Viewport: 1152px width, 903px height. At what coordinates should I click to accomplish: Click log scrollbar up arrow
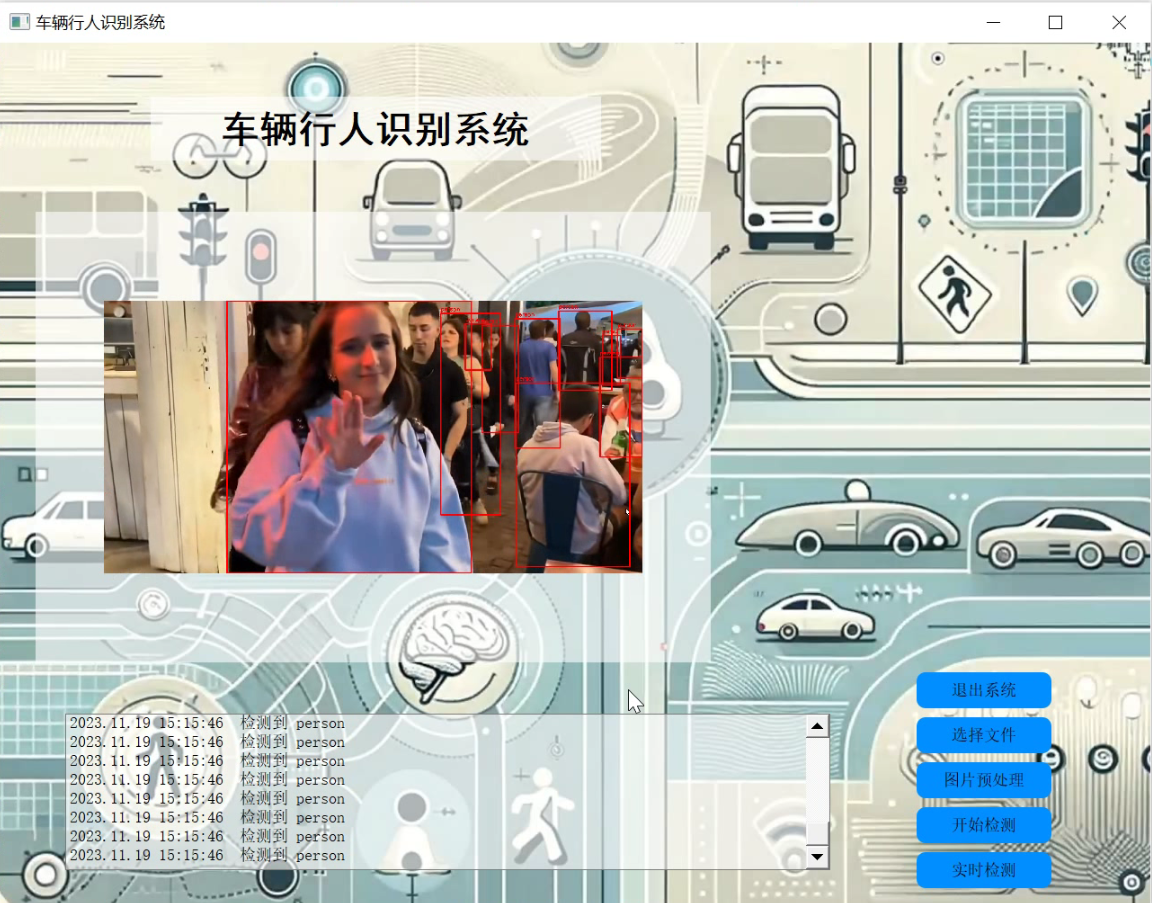(x=816, y=726)
